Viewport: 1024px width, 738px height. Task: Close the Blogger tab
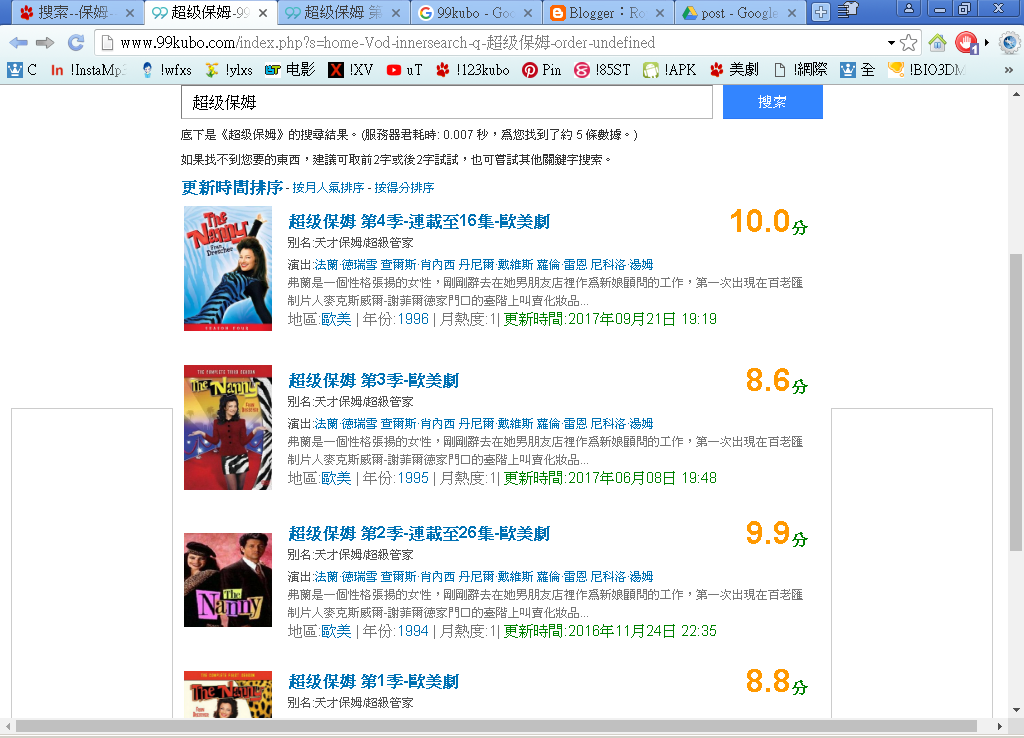[660, 13]
